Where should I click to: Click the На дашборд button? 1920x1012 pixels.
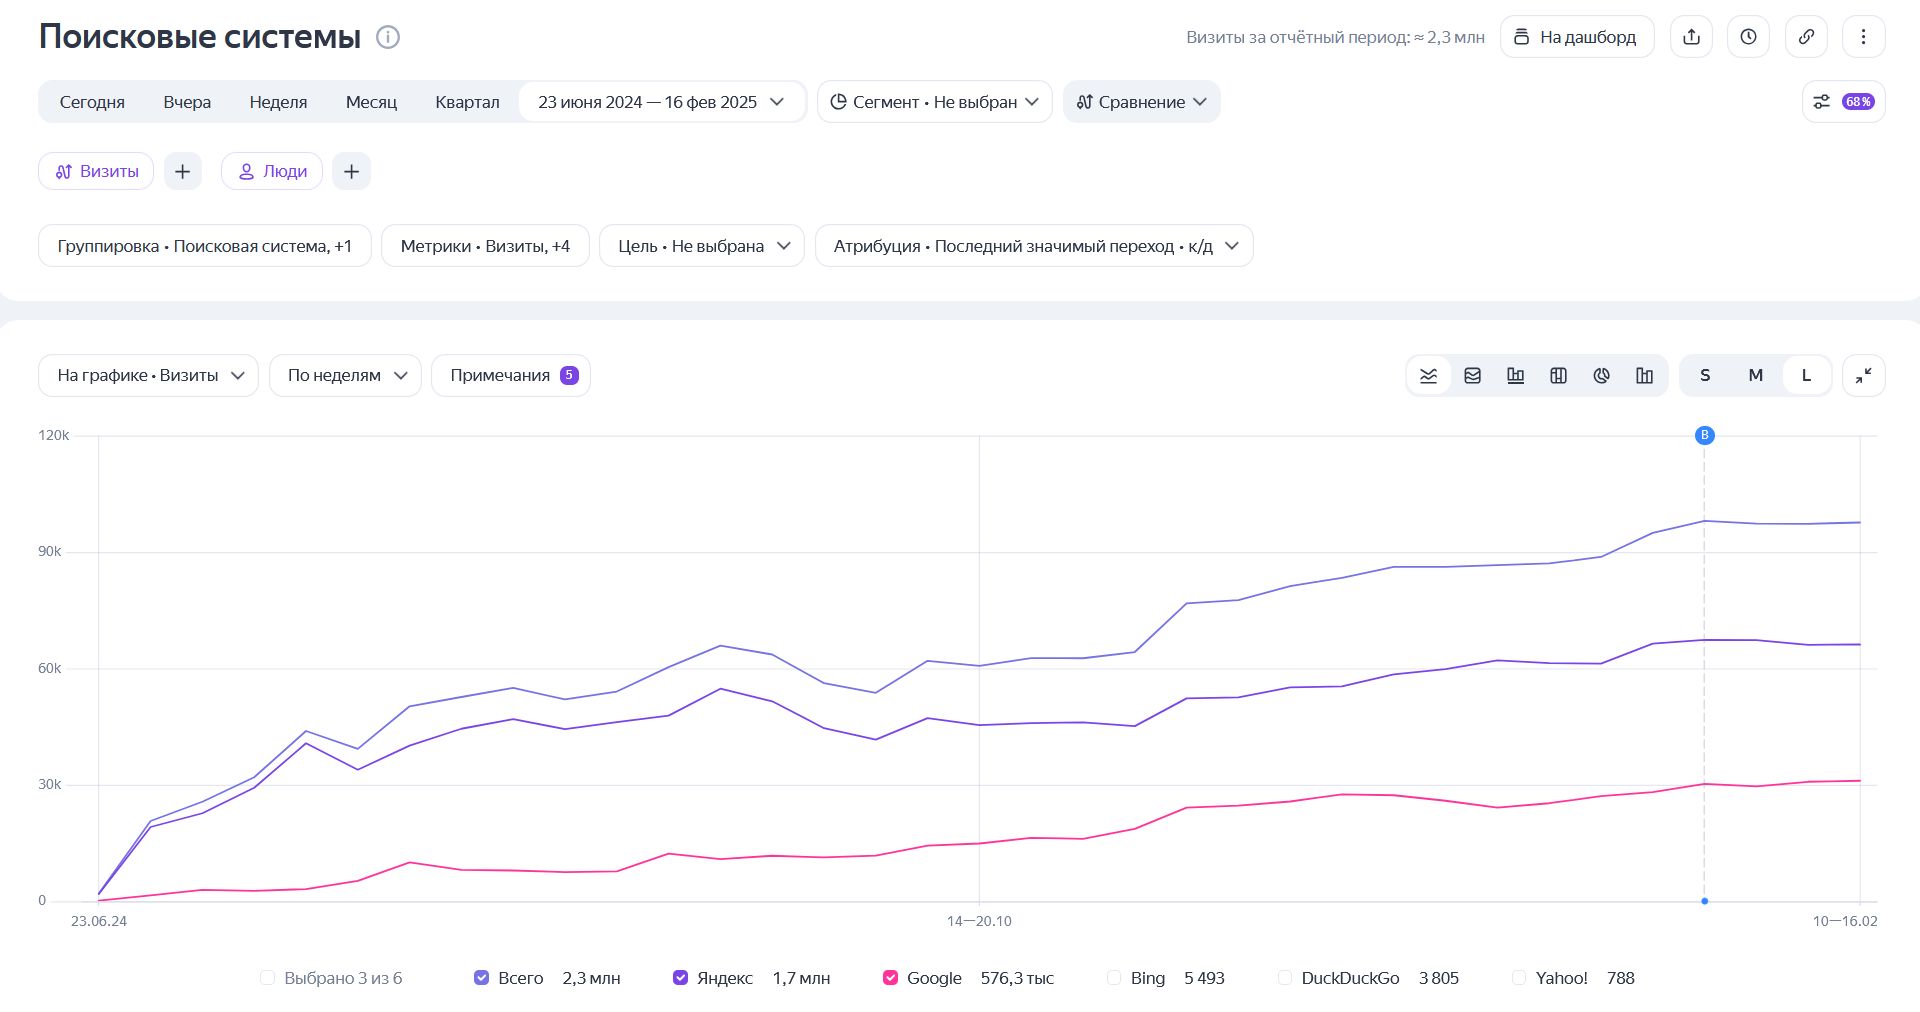[1577, 37]
